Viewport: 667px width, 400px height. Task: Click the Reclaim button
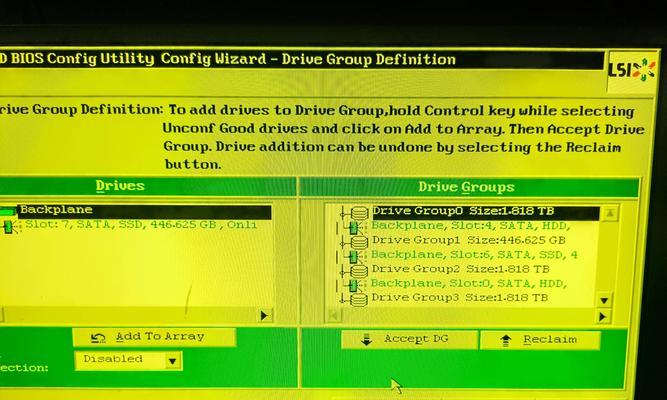pyautogui.click(x=540, y=340)
